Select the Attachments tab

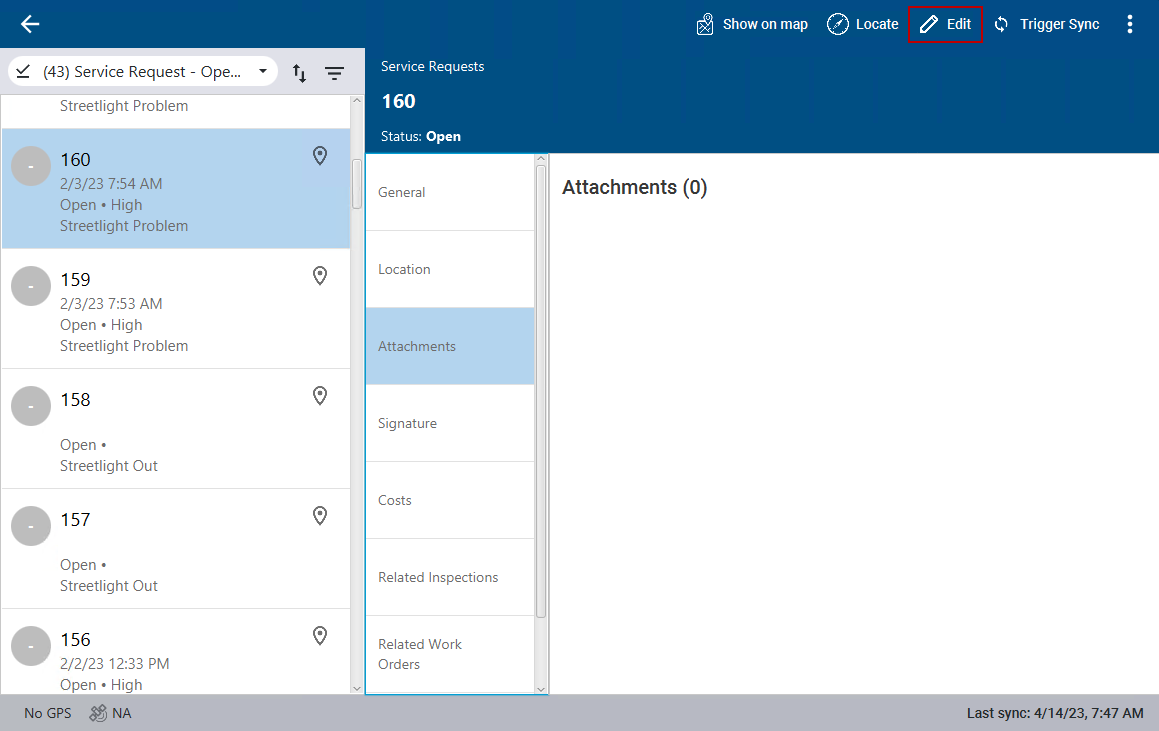(x=450, y=346)
